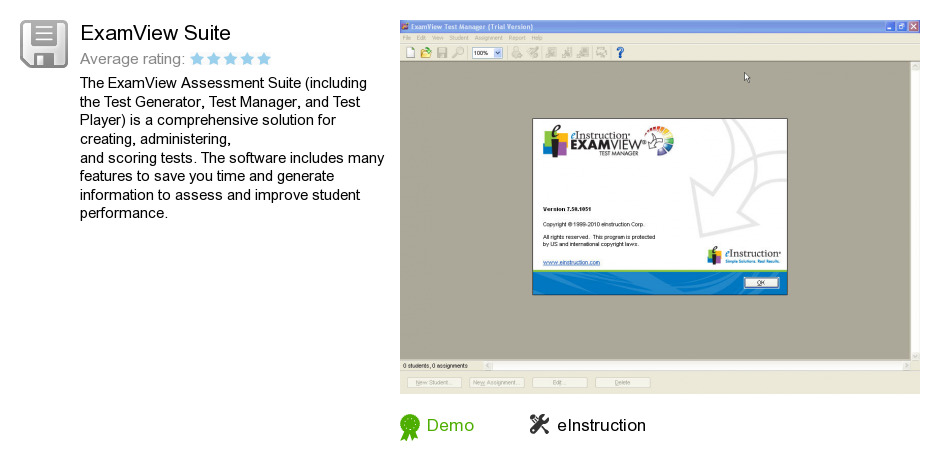Open the View menu
The image size is (940, 471).
click(438, 38)
